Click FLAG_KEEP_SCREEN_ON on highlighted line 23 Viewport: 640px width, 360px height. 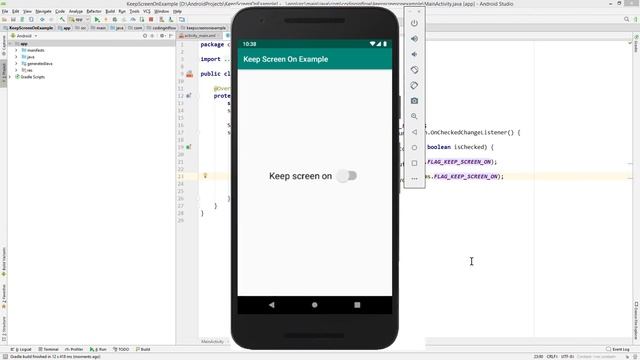click(x=465, y=176)
